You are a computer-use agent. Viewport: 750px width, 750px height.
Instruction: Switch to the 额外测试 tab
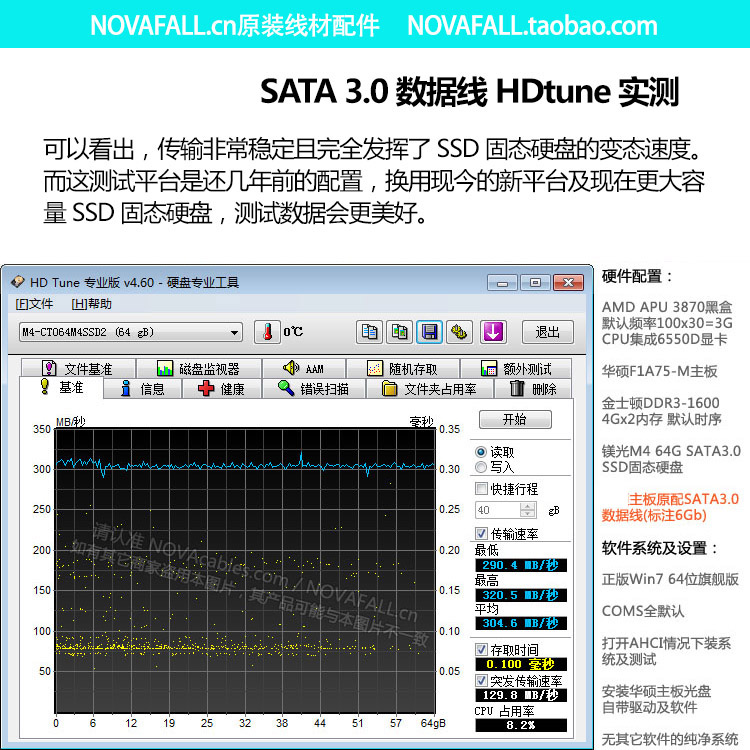pyautogui.click(x=516, y=368)
